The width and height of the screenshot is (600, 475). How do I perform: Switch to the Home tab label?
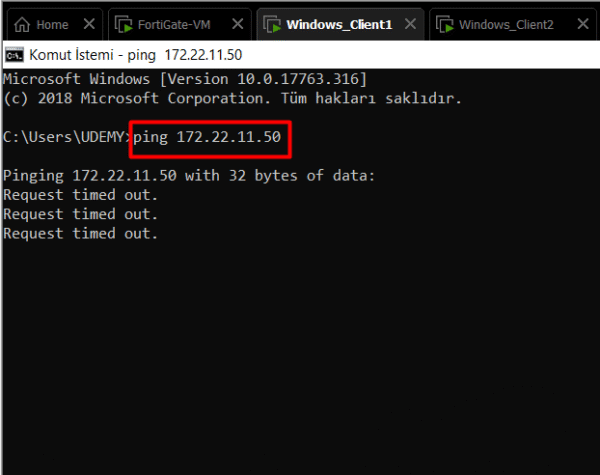(52, 23)
